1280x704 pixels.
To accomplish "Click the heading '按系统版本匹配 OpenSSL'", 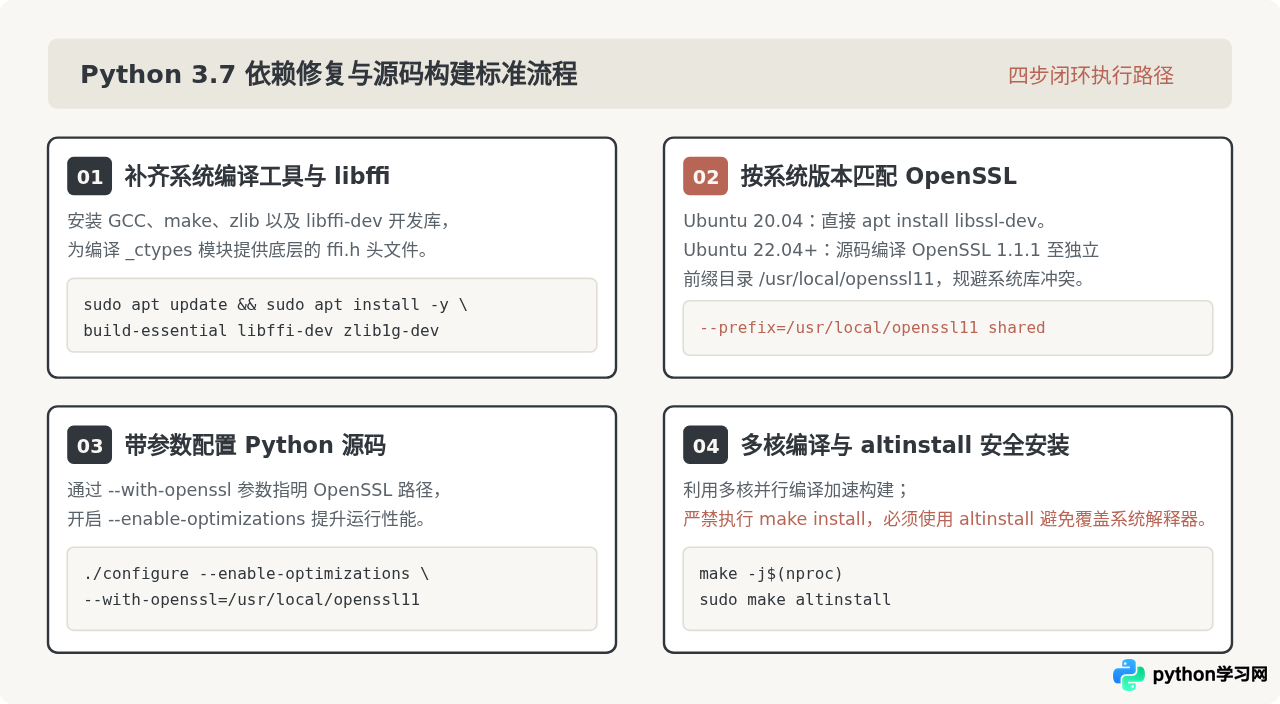I will click(x=878, y=176).
